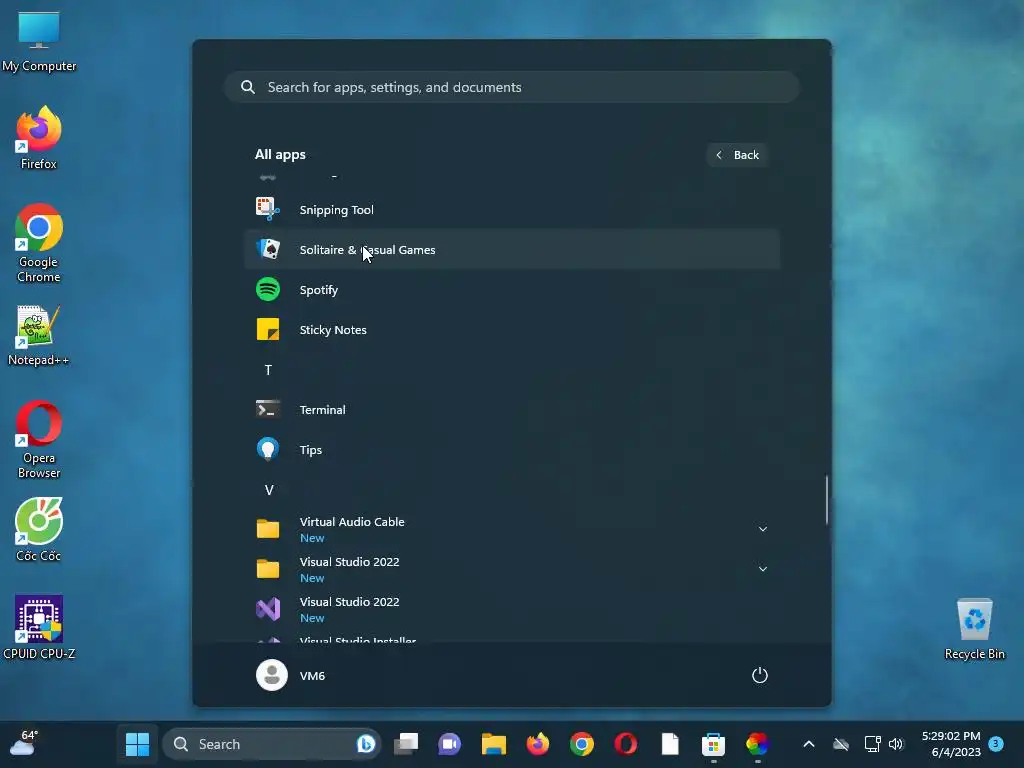Open the VM6 user account menu
The image size is (1024, 768).
pos(291,675)
